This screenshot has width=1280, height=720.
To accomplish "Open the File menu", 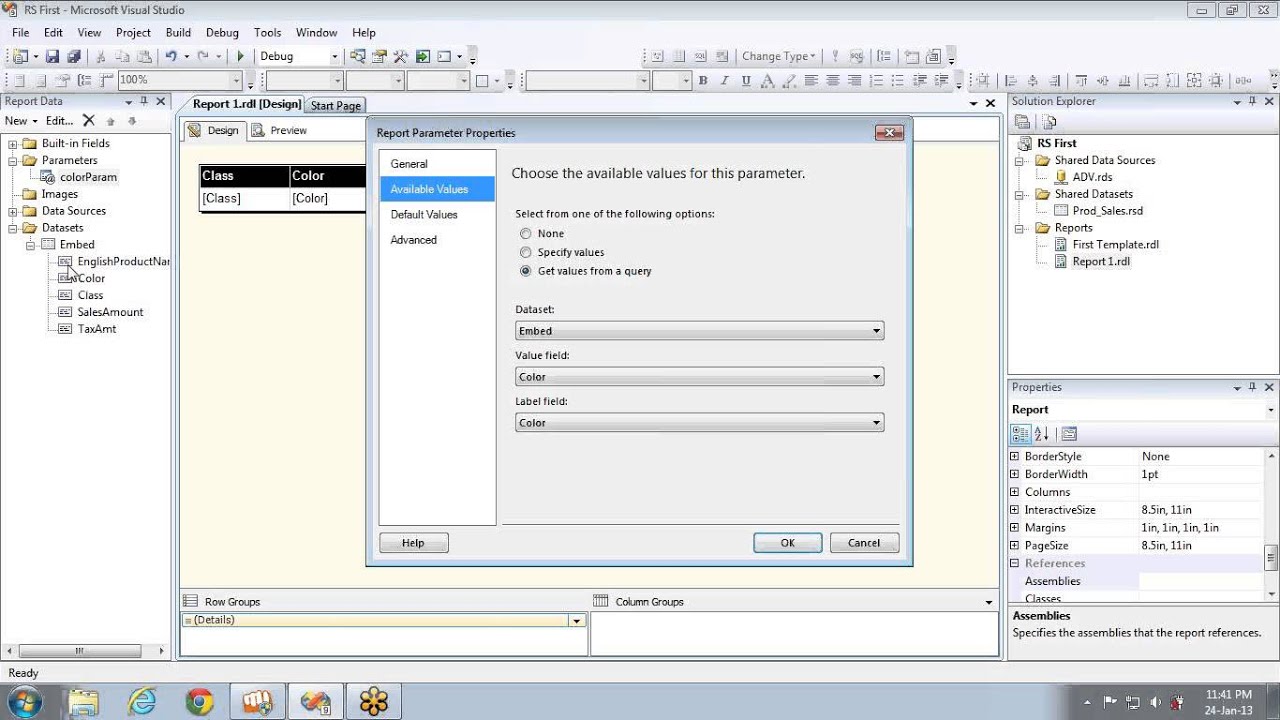I will click(x=21, y=33).
